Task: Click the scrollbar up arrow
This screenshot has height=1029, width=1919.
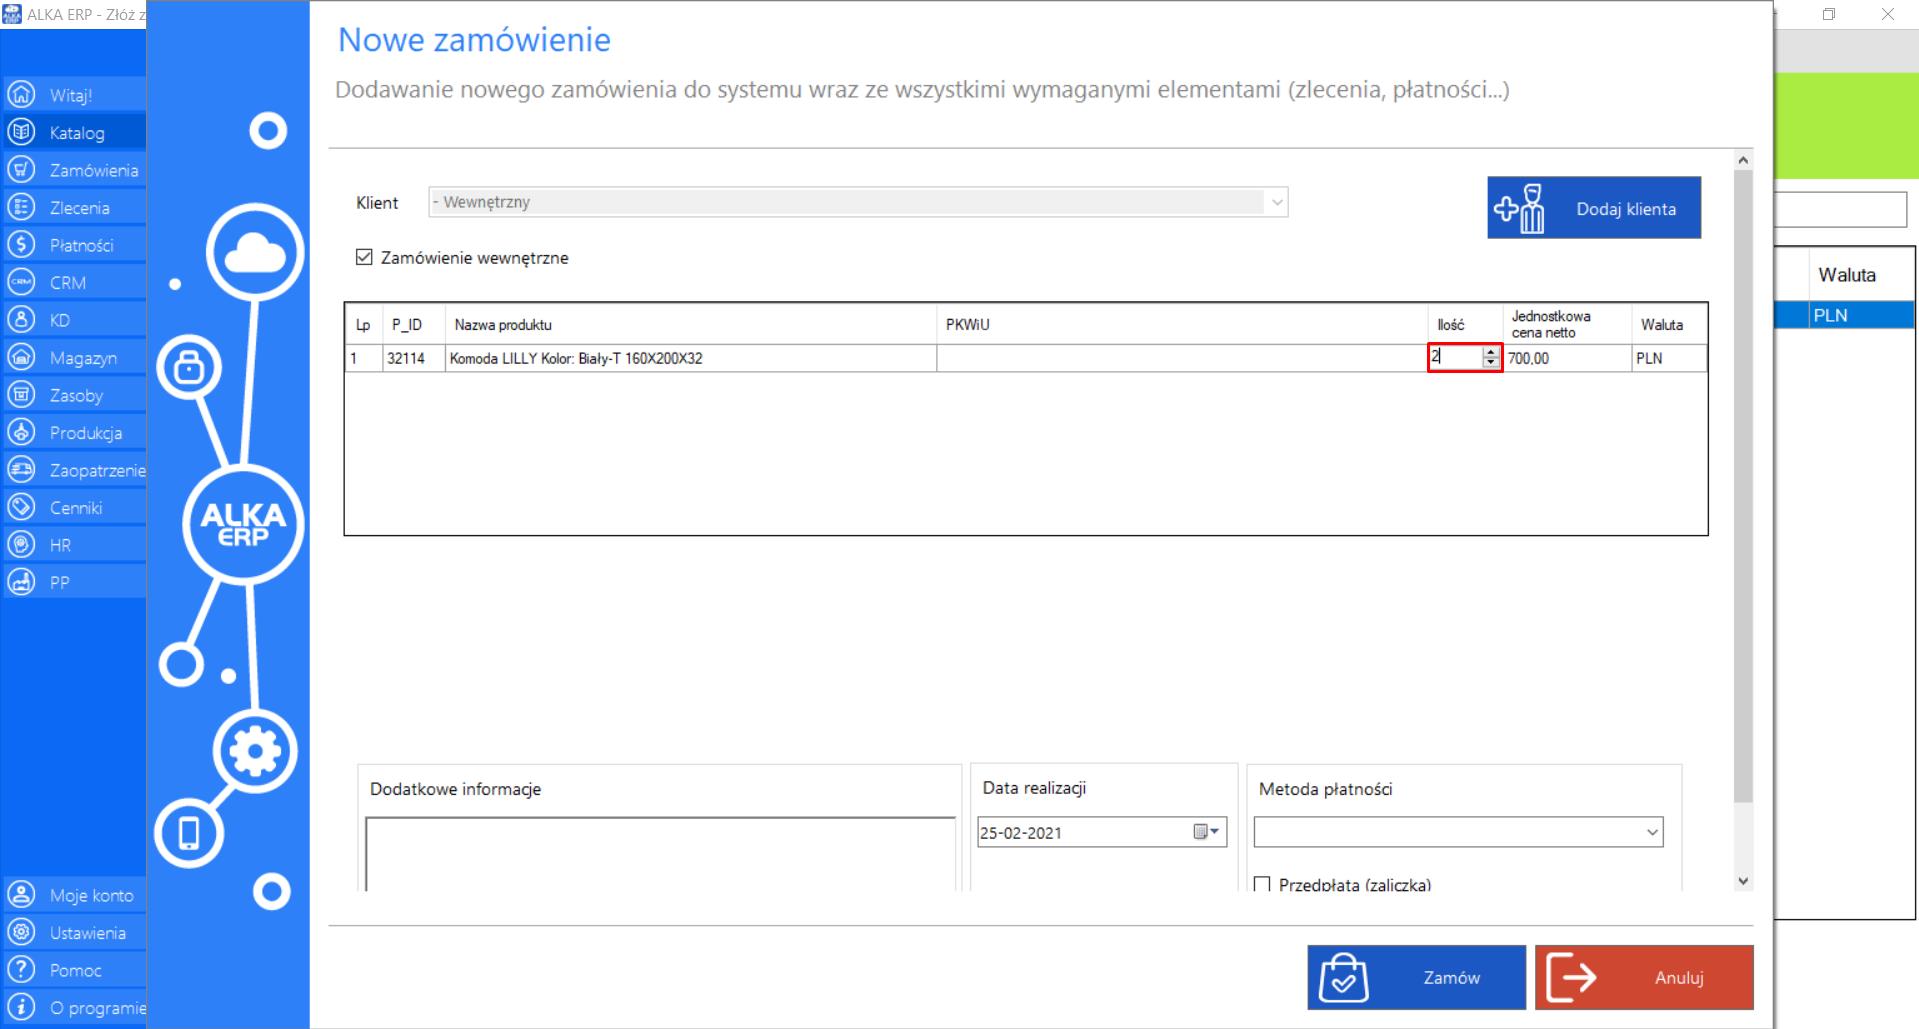Action: pos(1743,160)
